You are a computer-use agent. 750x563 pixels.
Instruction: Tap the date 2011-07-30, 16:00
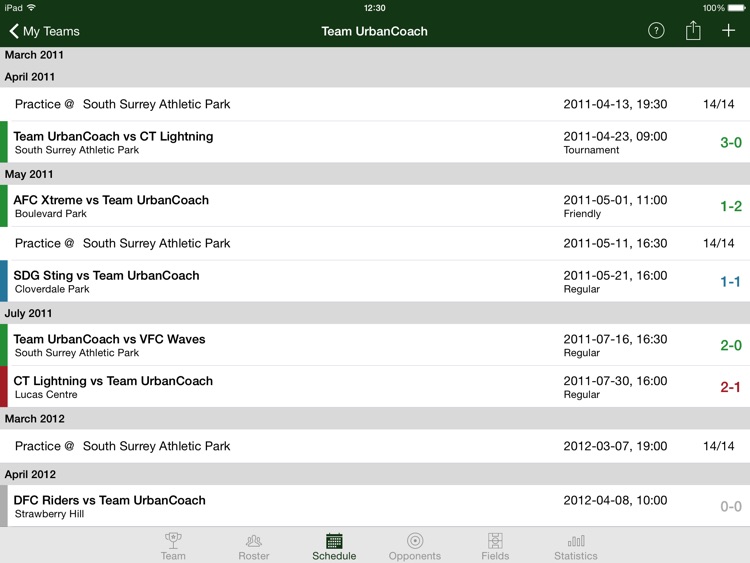coord(615,381)
